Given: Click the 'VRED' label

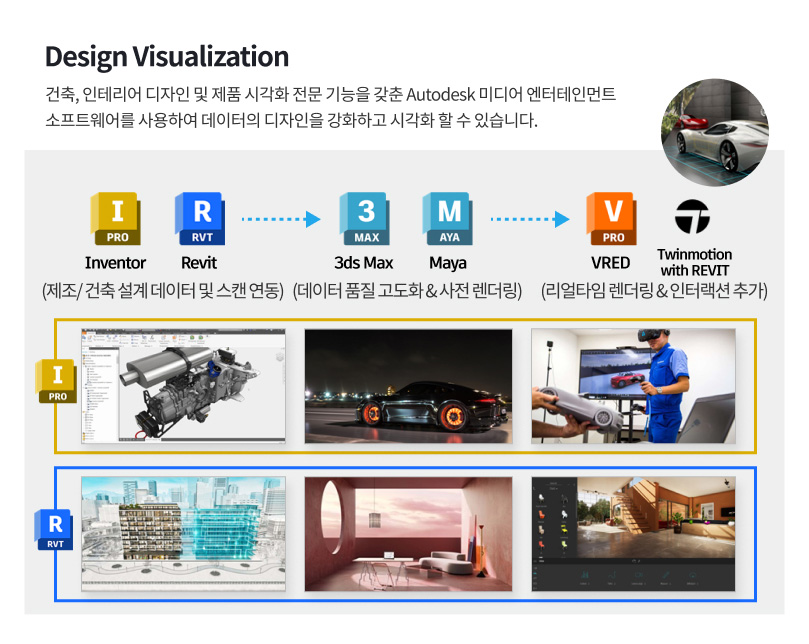Looking at the screenshot, I should [610, 263].
